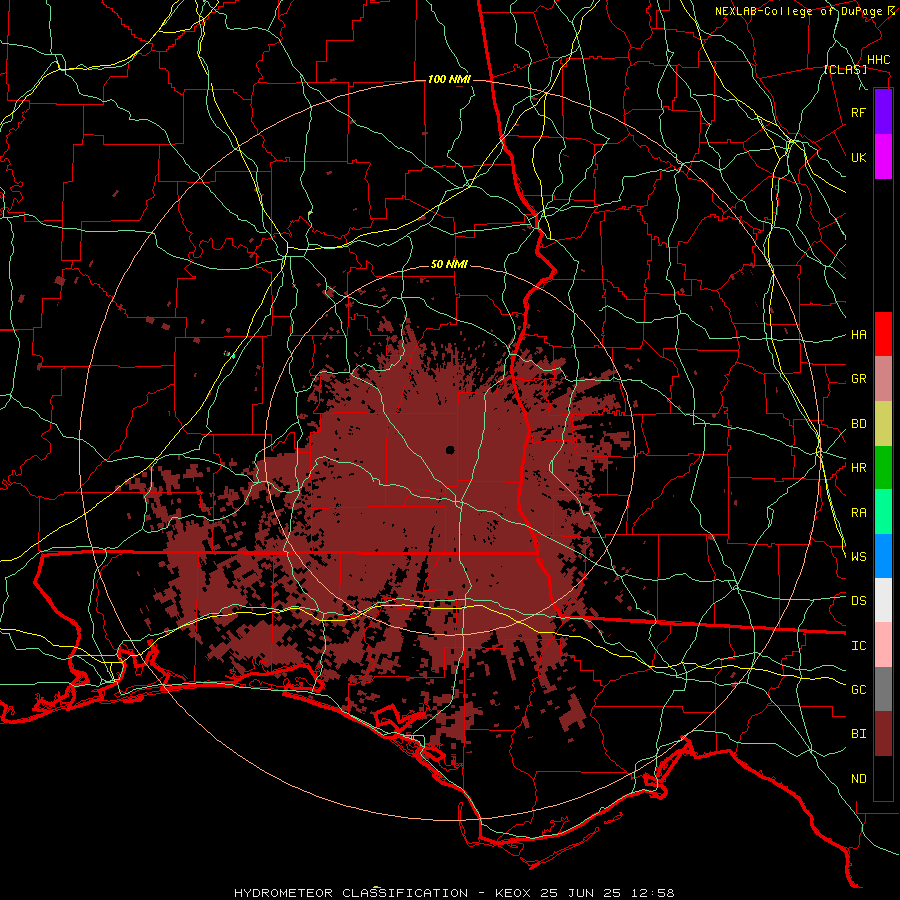The image size is (900, 900).
Task: Click the radar site center dot
Action: pyautogui.click(x=450, y=450)
